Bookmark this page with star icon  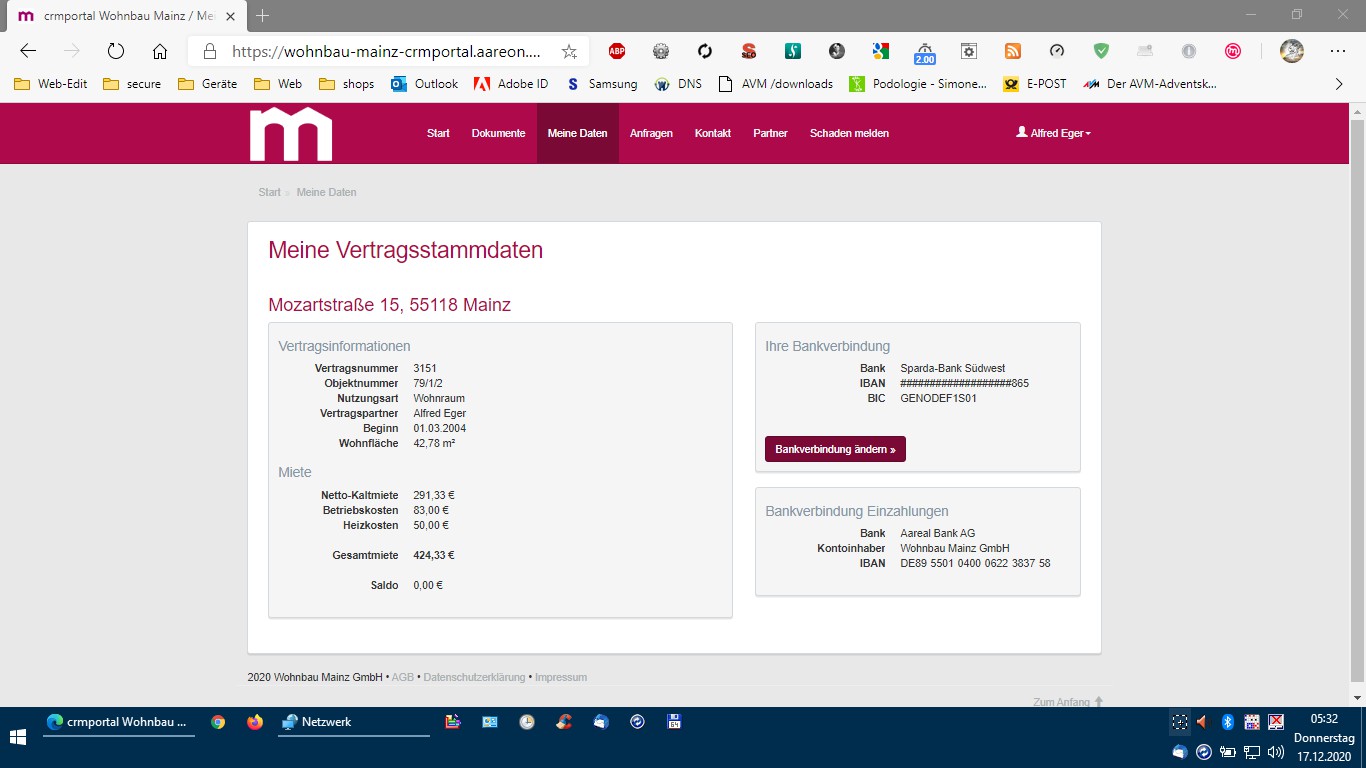click(569, 51)
